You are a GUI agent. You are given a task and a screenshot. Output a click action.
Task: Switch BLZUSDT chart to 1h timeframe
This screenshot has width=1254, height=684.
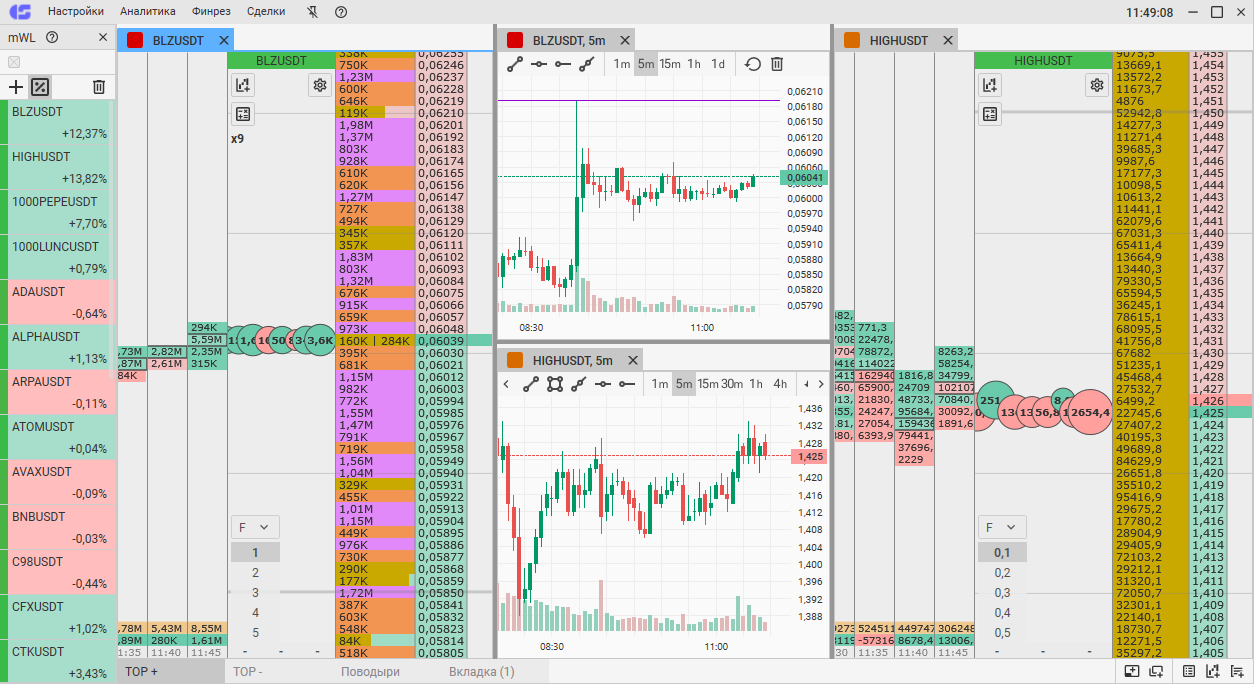[694, 64]
